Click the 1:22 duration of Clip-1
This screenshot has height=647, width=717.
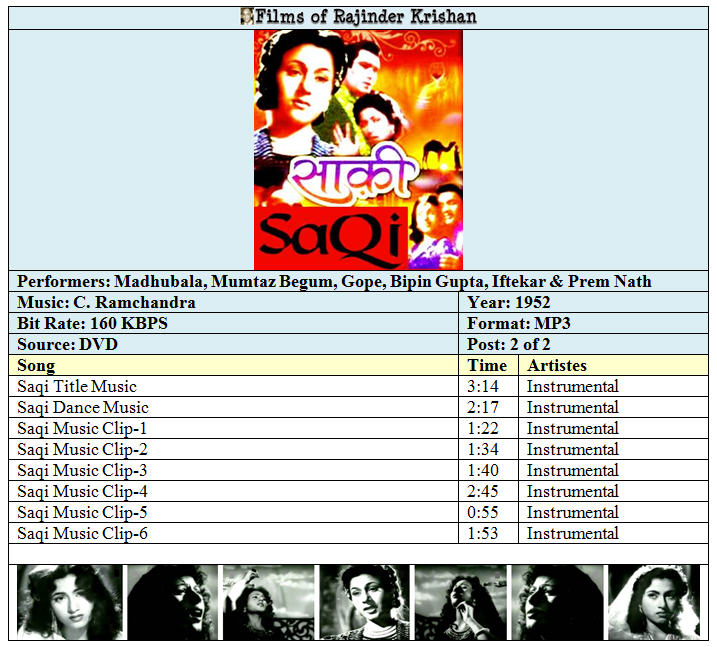click(x=482, y=428)
